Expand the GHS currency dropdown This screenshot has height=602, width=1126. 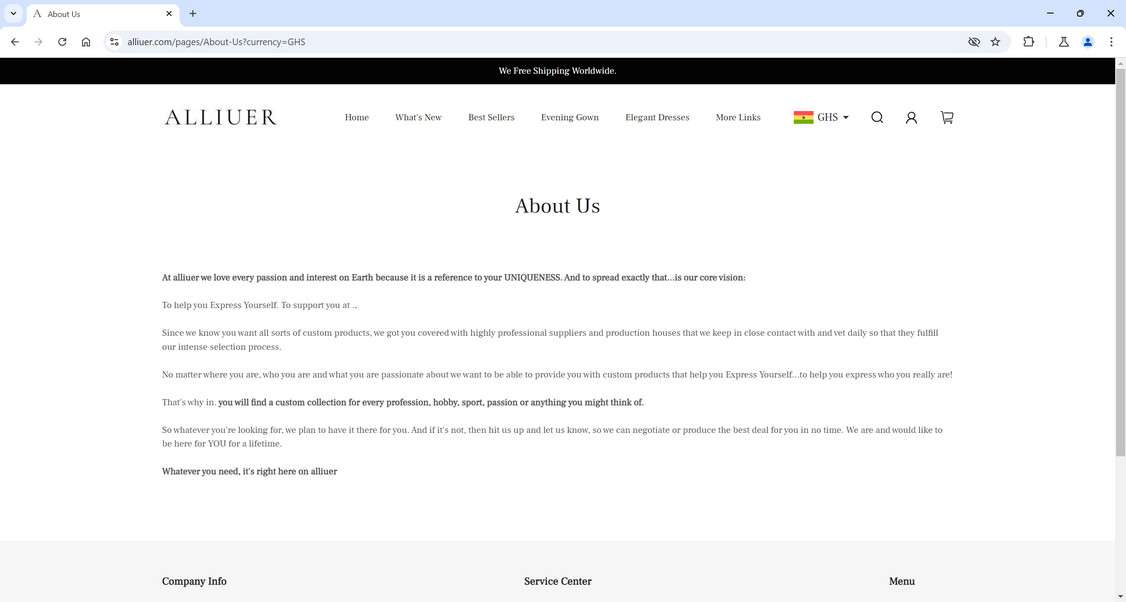[x=845, y=117]
